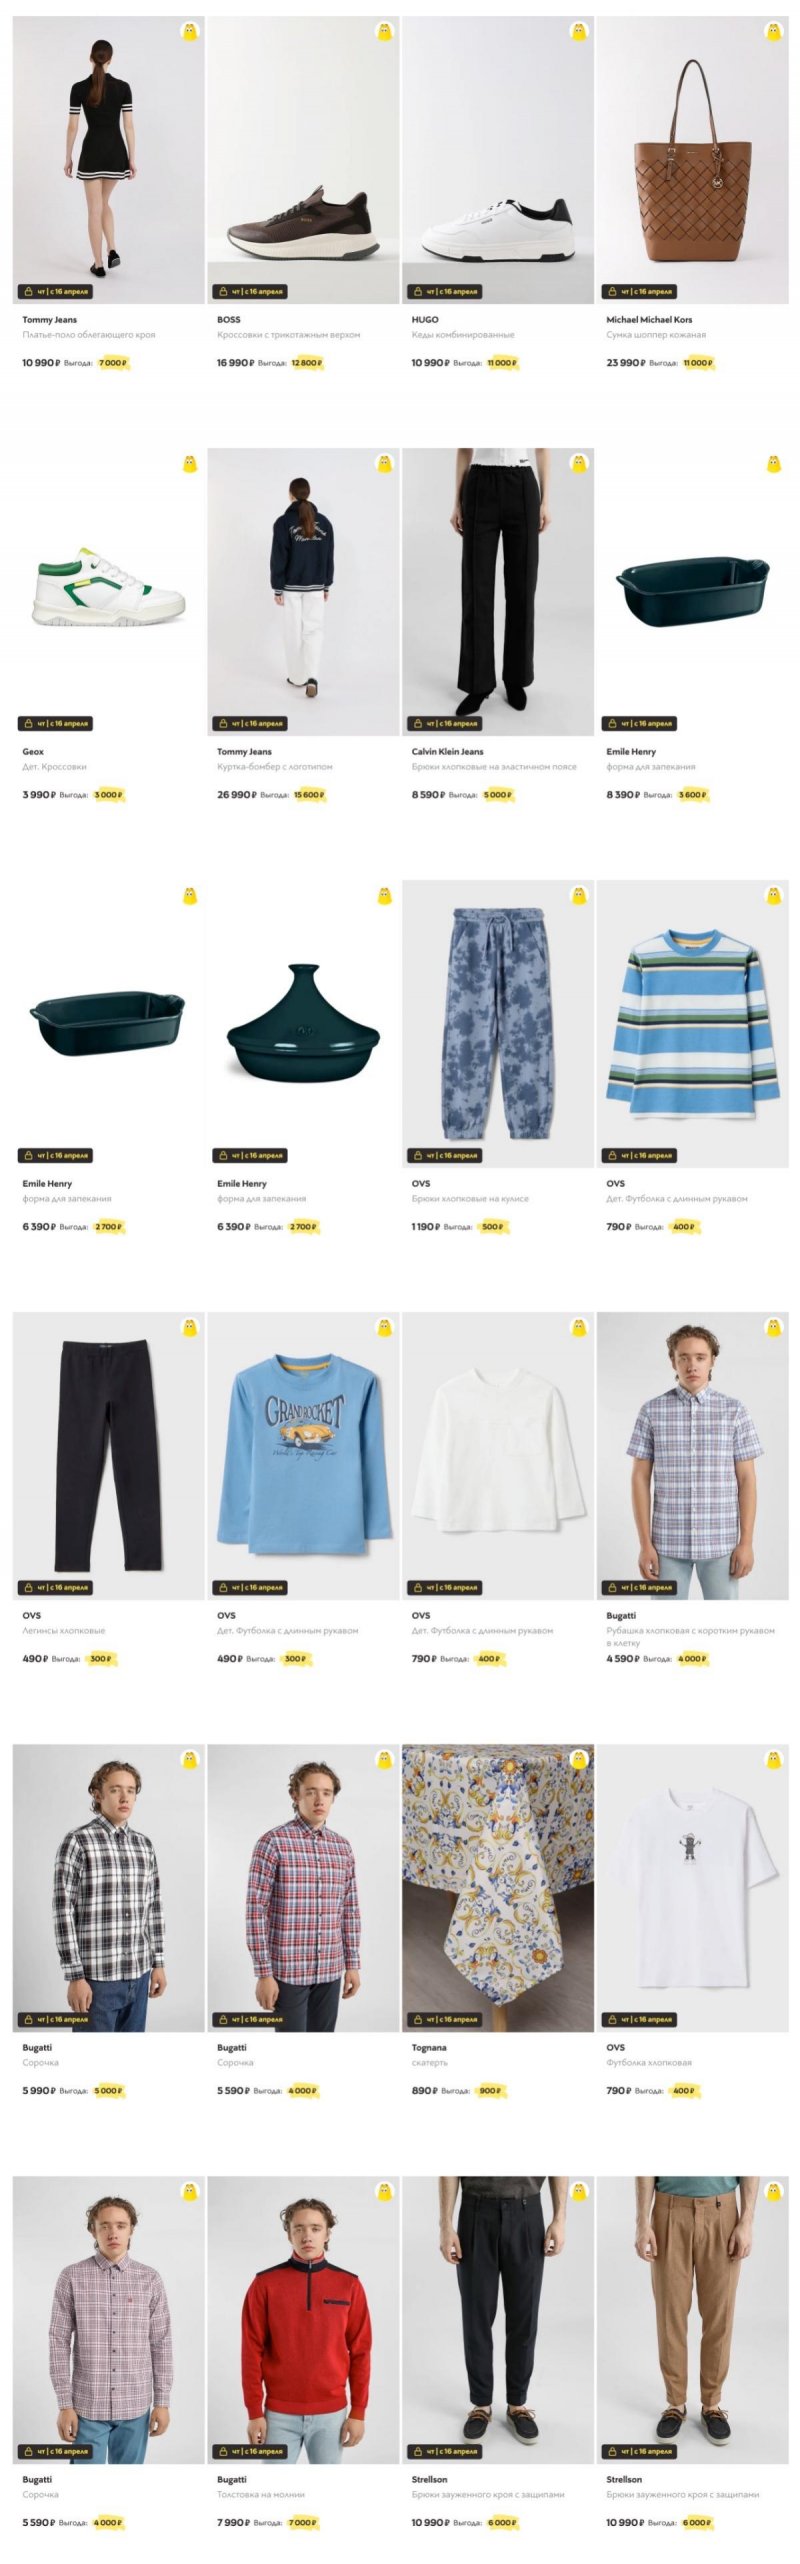Click yellow mascot icon on Geox sneakers
This screenshot has width=800, height=2564.
point(189,464)
